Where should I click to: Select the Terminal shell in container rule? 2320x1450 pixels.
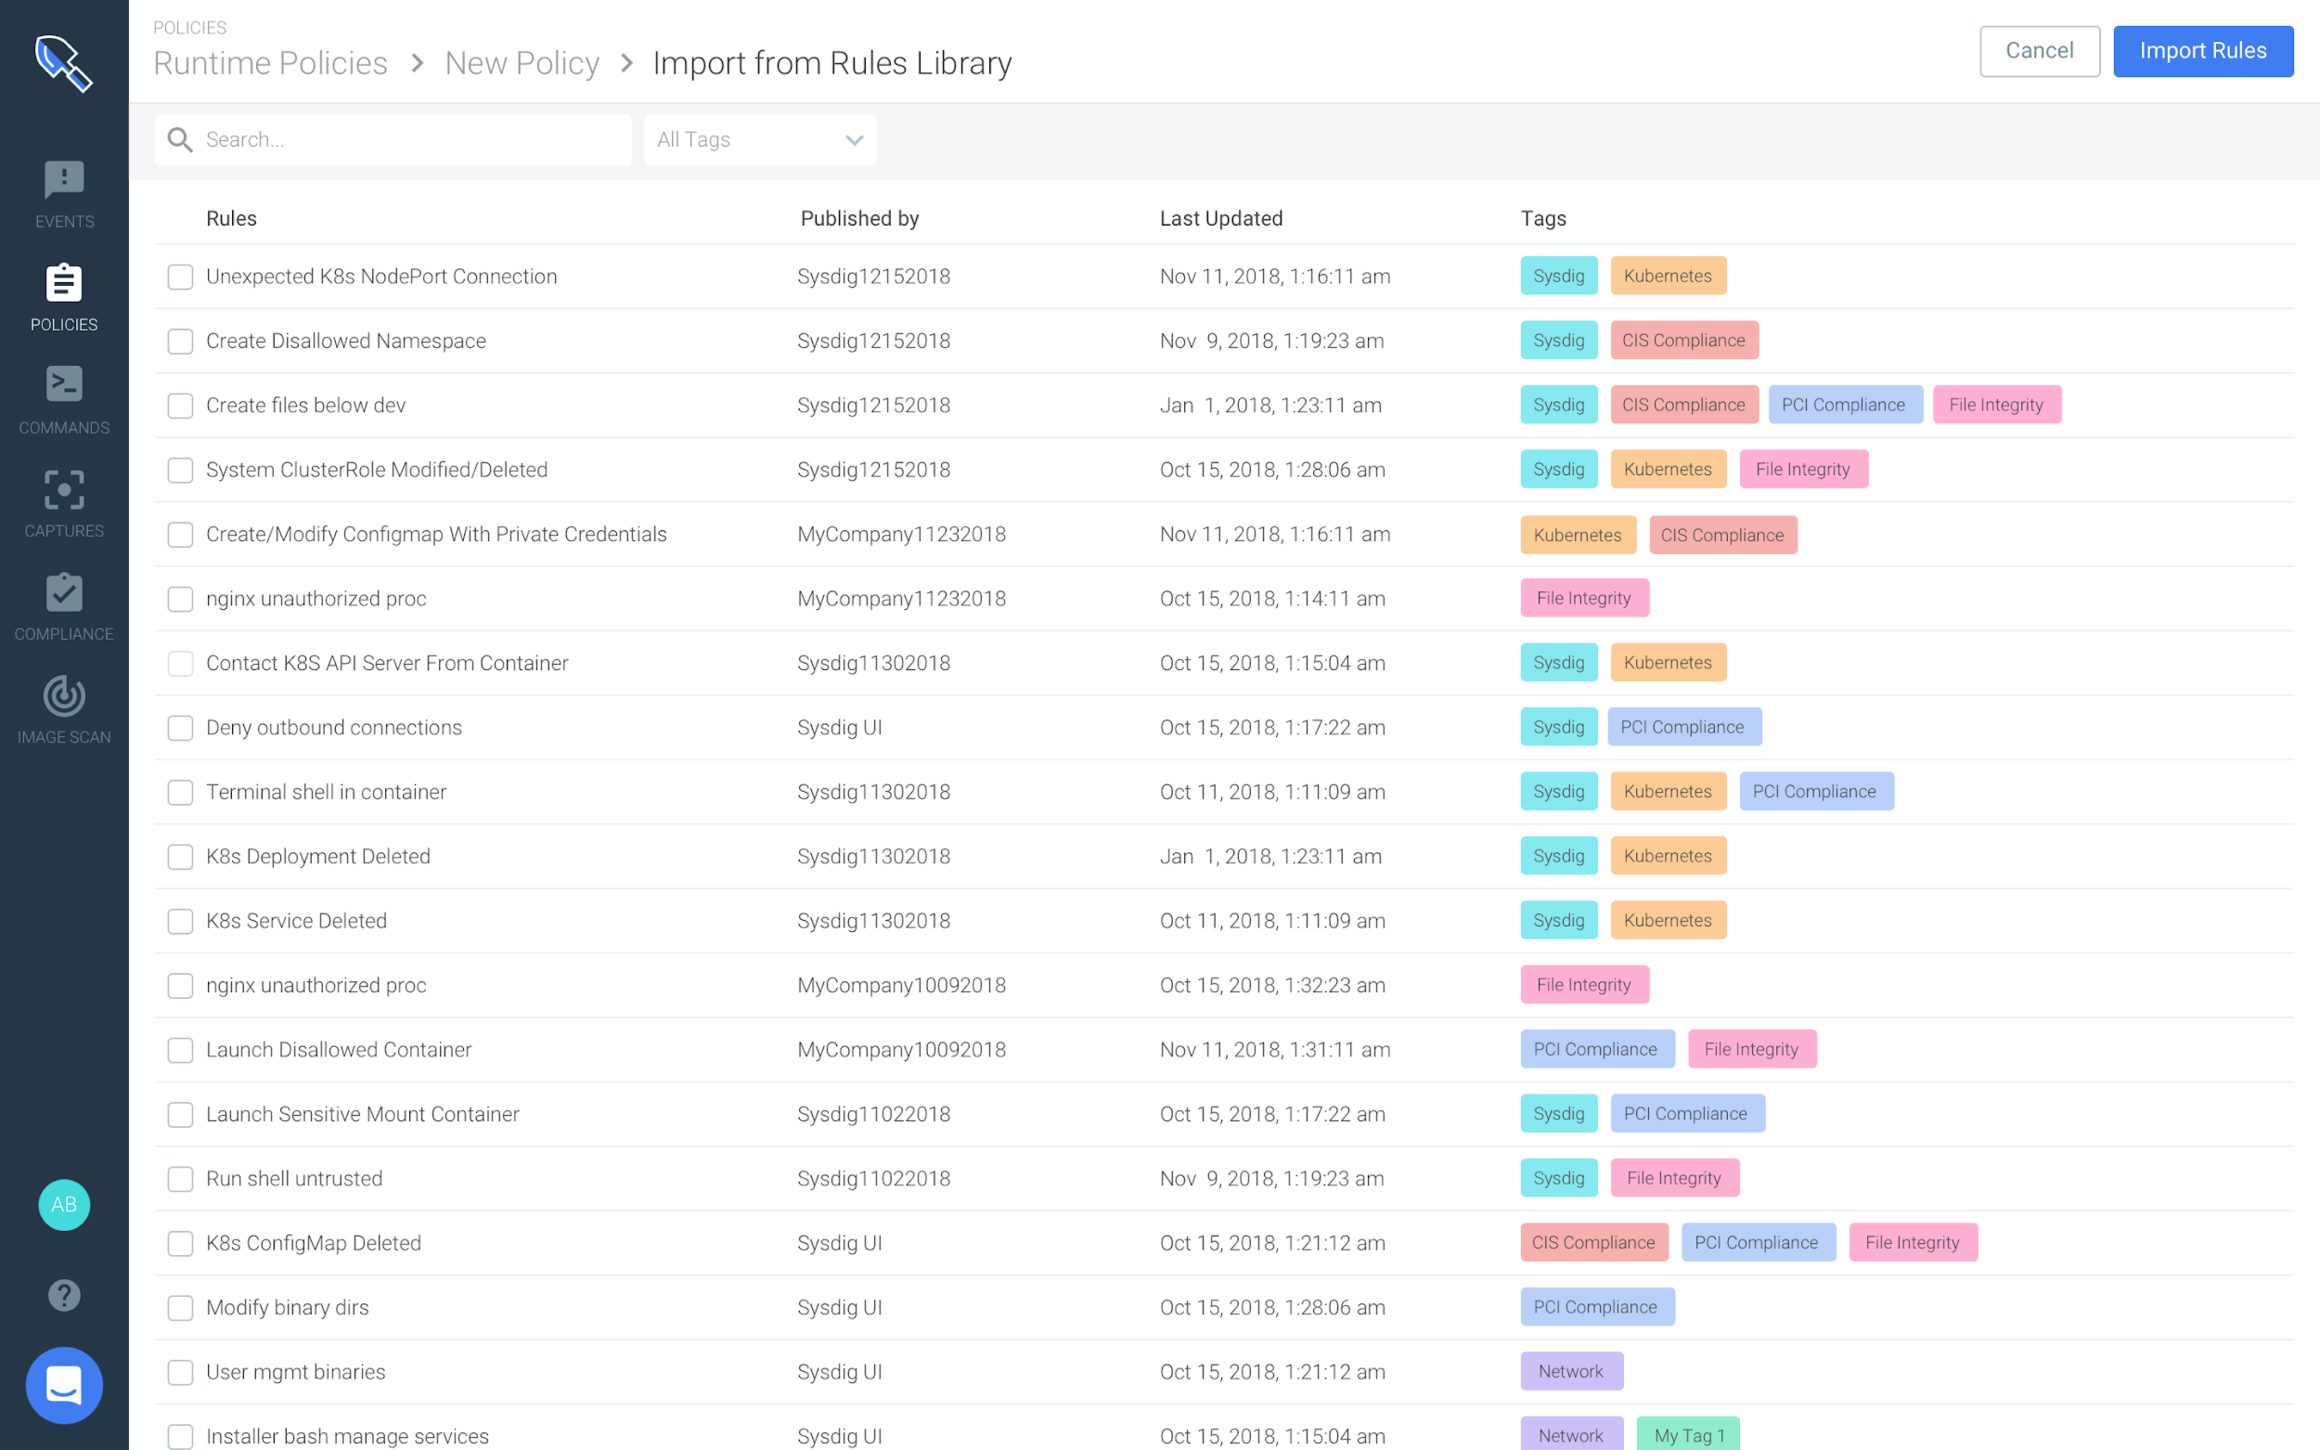(180, 792)
